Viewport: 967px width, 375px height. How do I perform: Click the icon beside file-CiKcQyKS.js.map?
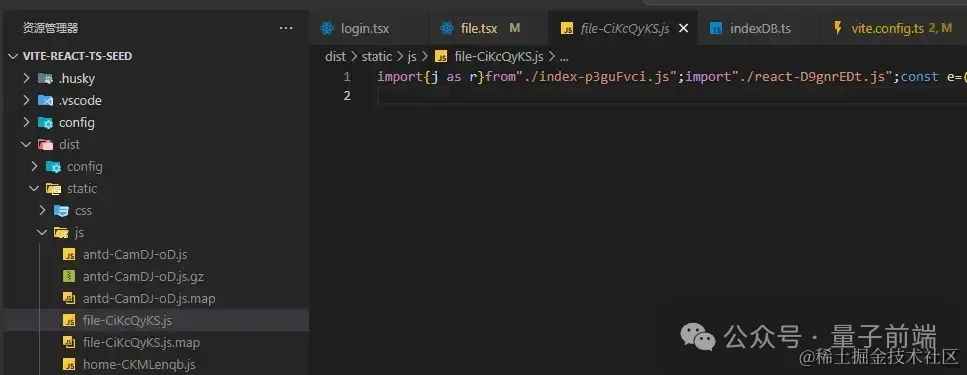click(x=70, y=342)
